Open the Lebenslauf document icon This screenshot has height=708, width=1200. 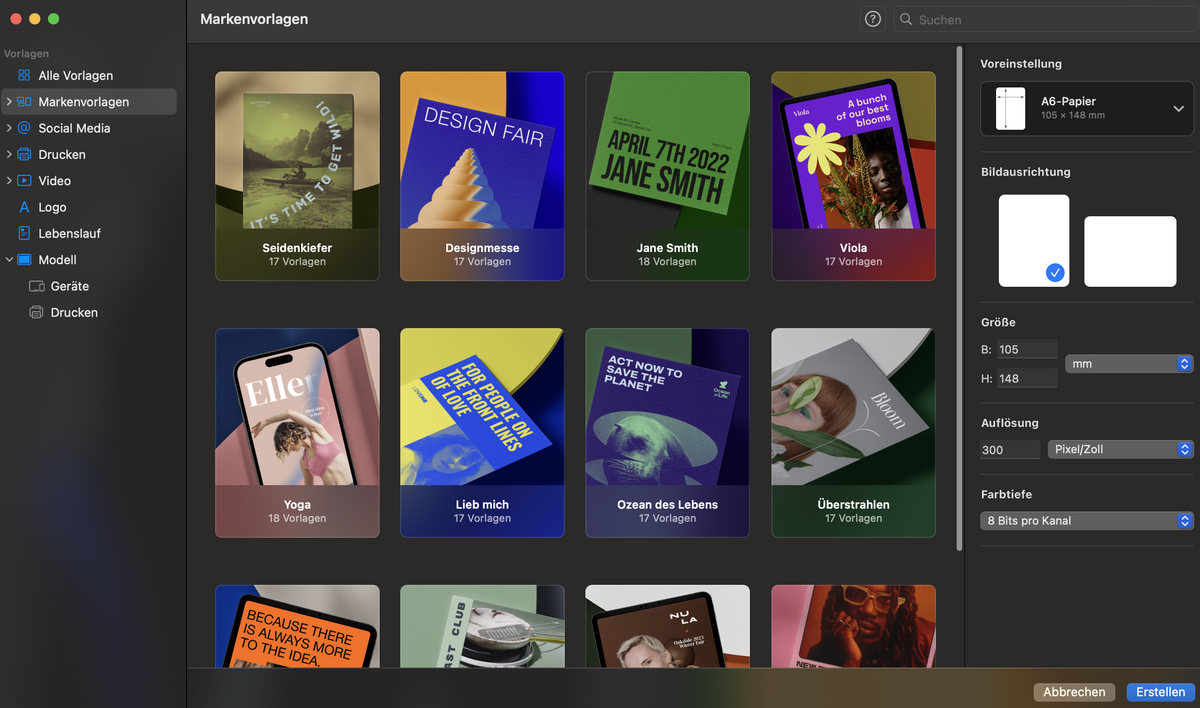pyautogui.click(x=24, y=233)
